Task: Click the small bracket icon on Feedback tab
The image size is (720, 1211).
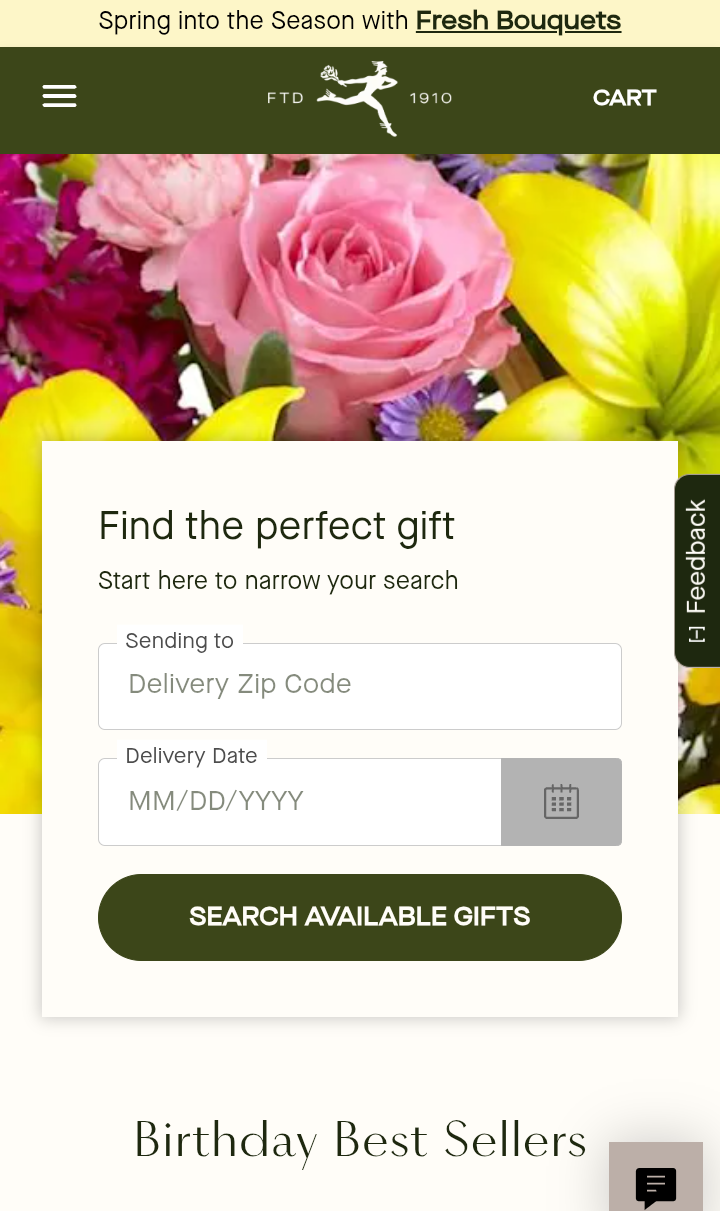Action: tap(697, 634)
